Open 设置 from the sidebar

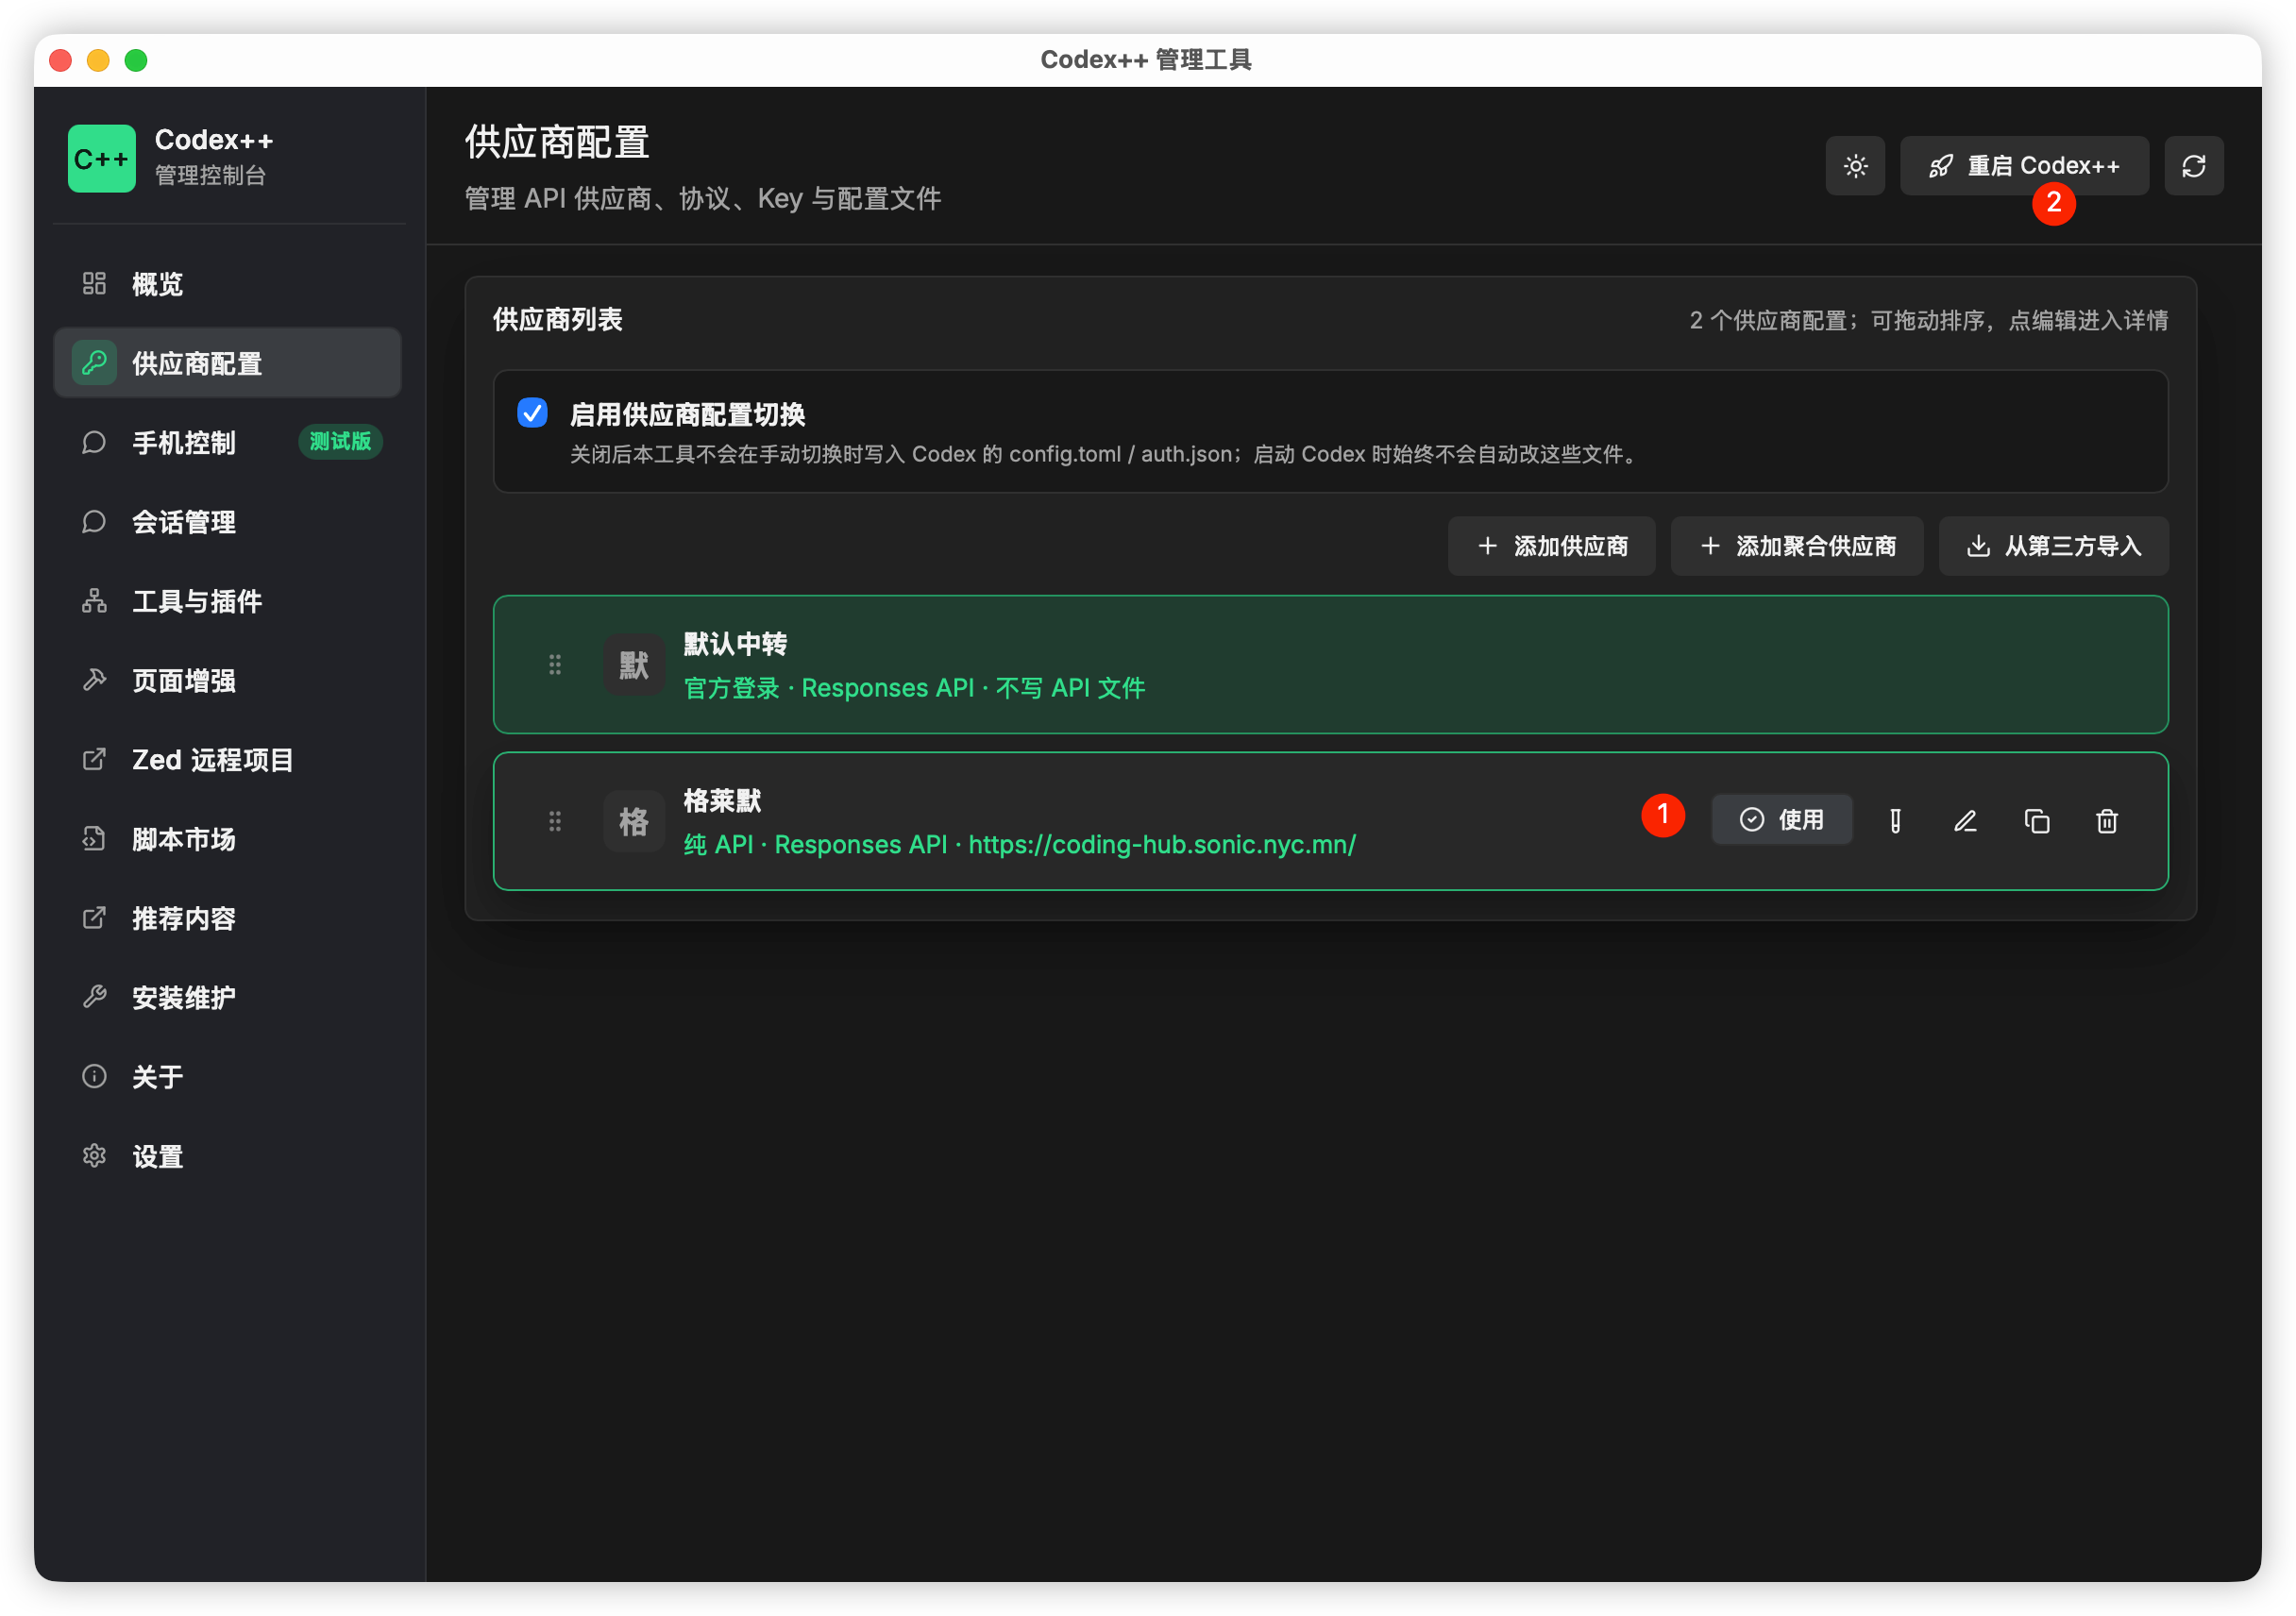tap(228, 1156)
